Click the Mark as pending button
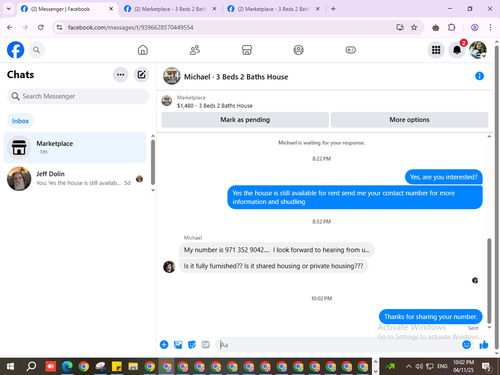This screenshot has width=500, height=375. pos(245,120)
